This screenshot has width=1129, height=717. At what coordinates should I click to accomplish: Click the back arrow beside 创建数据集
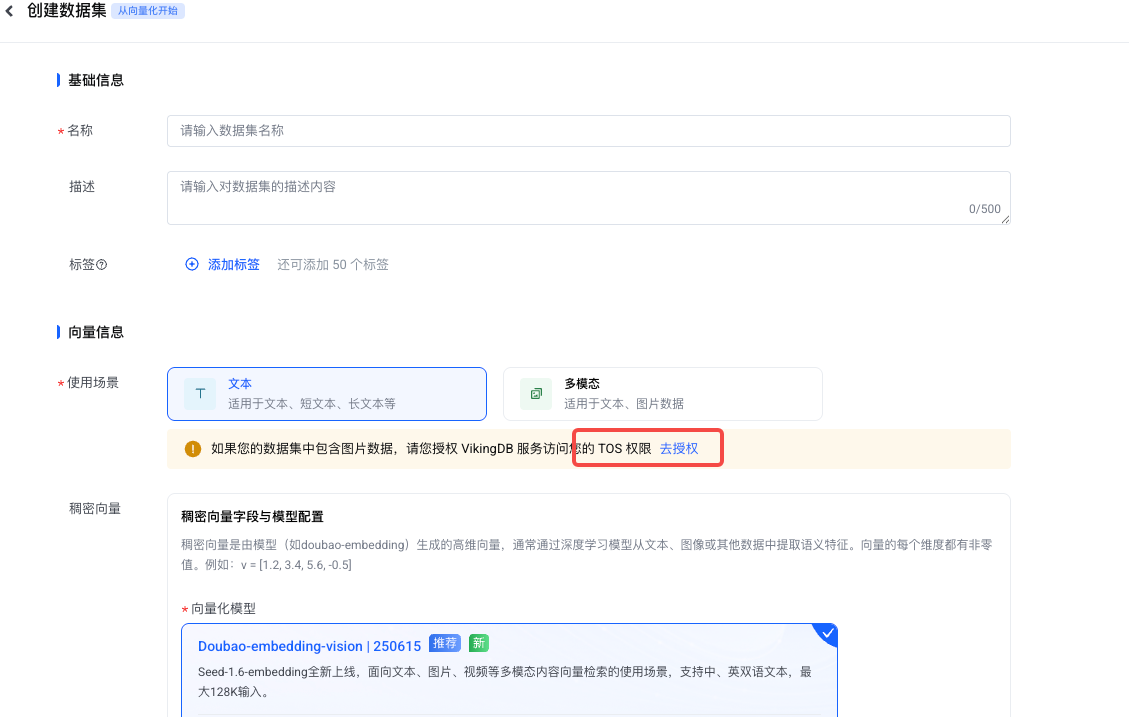coord(10,12)
